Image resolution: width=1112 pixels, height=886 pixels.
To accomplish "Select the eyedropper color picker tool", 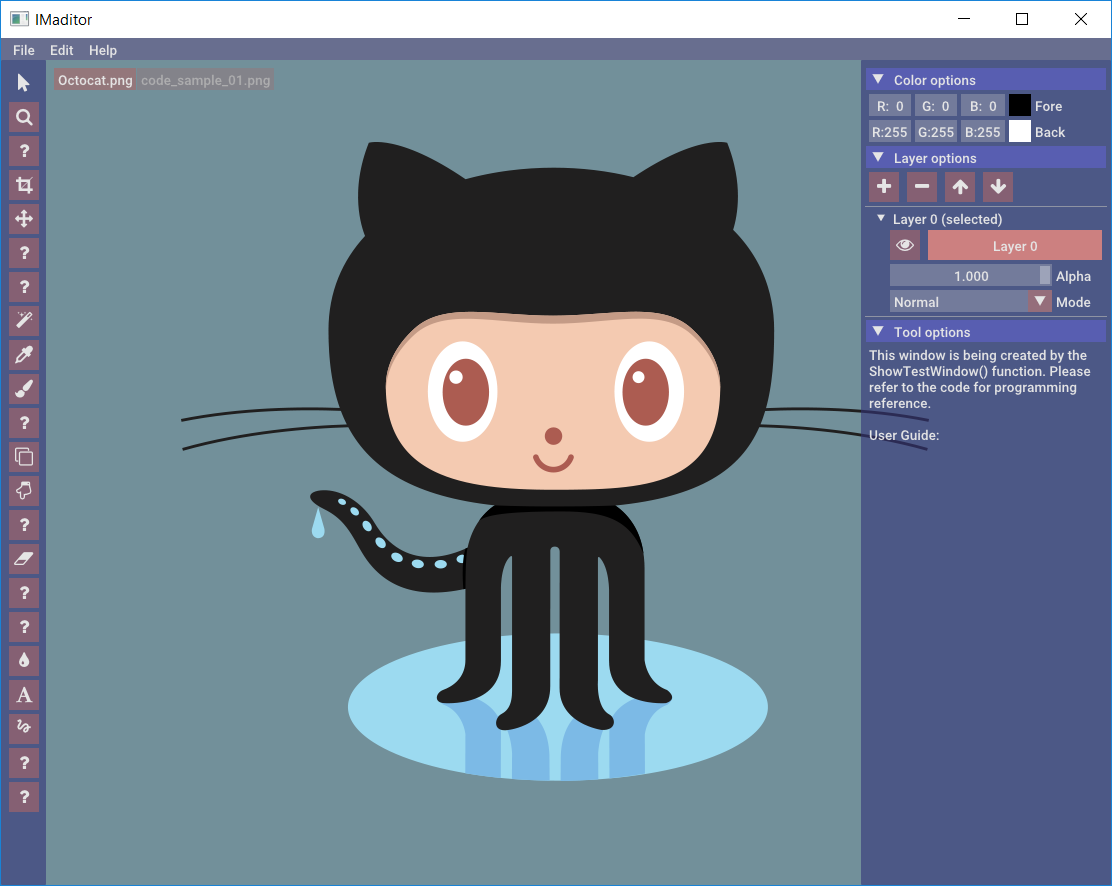I will coord(24,355).
